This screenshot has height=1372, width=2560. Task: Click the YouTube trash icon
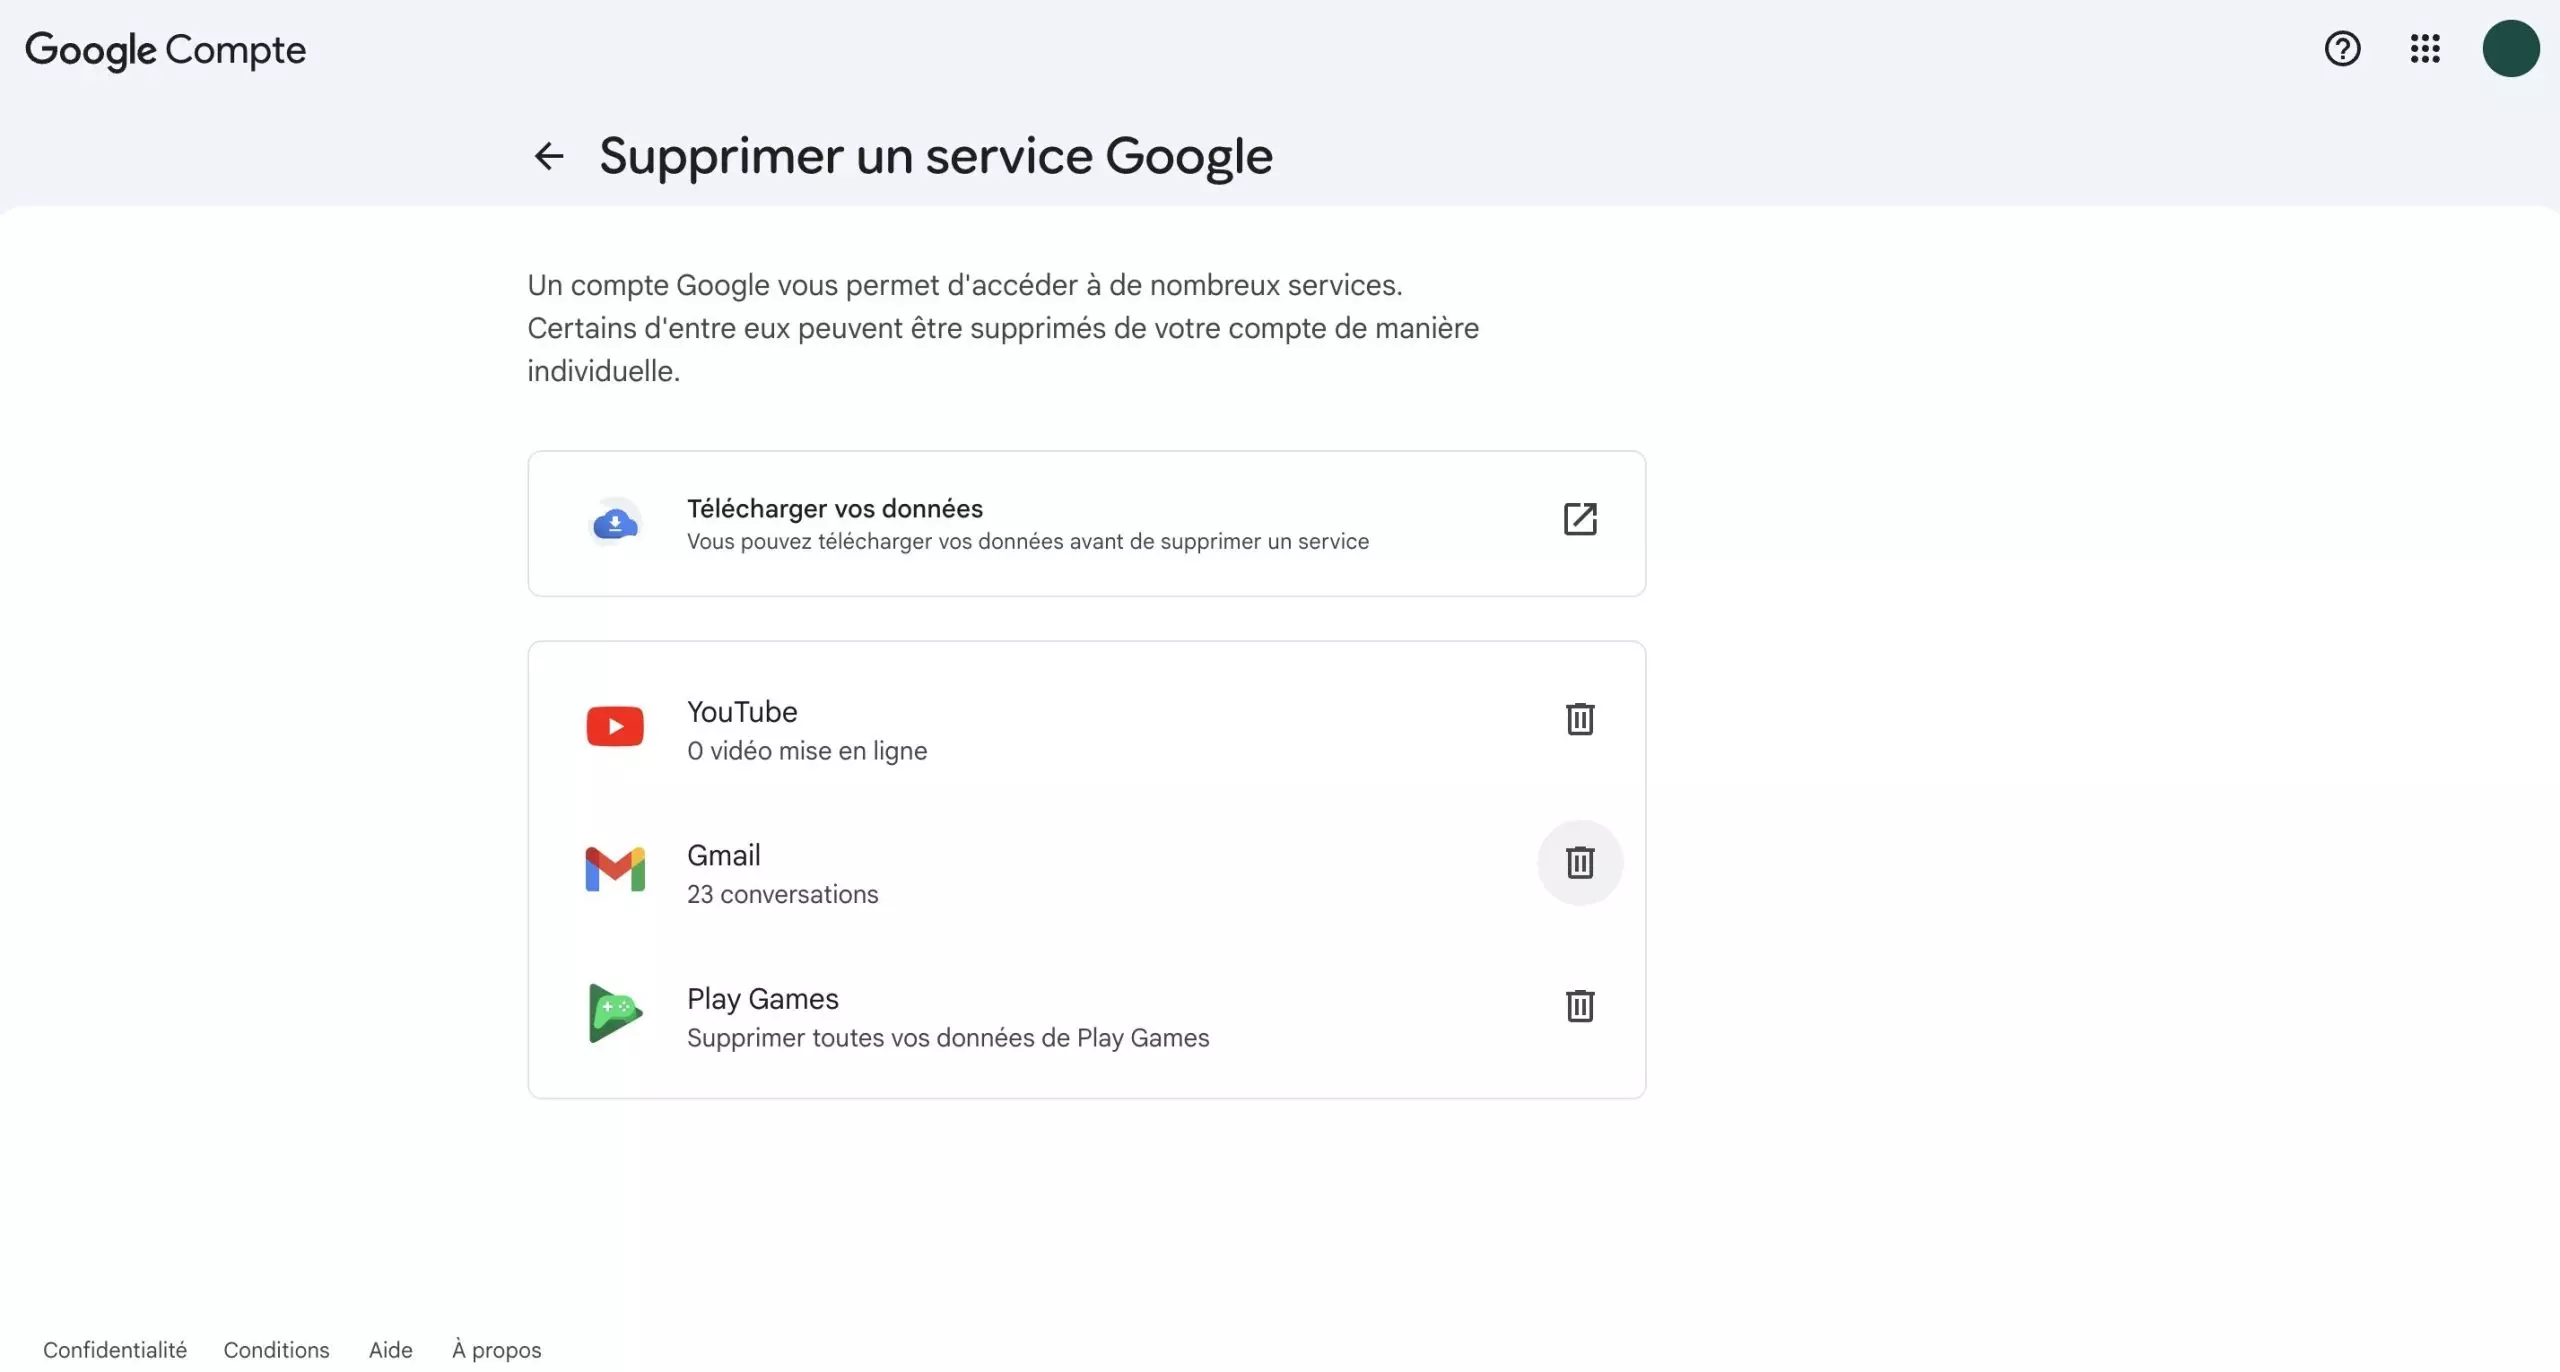[x=1579, y=719]
